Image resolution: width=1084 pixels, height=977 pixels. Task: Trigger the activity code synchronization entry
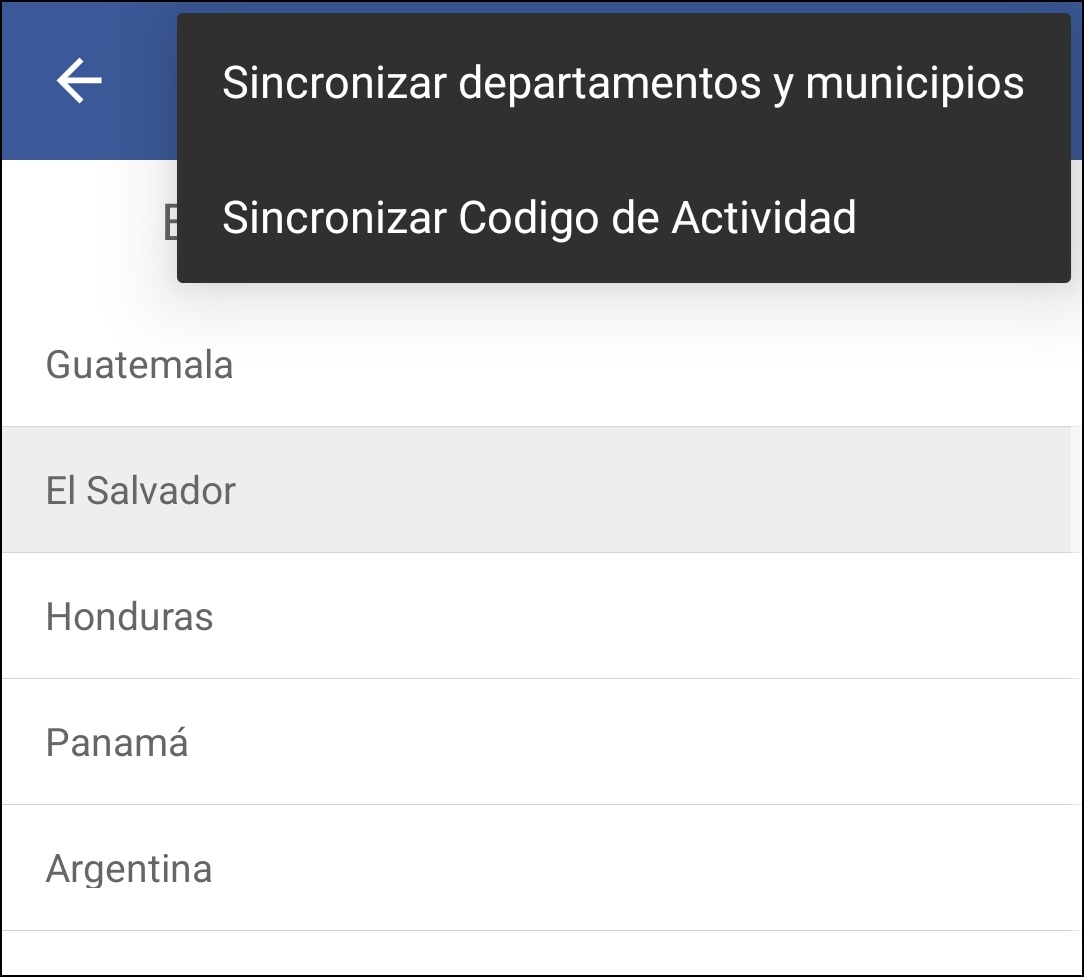click(x=540, y=217)
